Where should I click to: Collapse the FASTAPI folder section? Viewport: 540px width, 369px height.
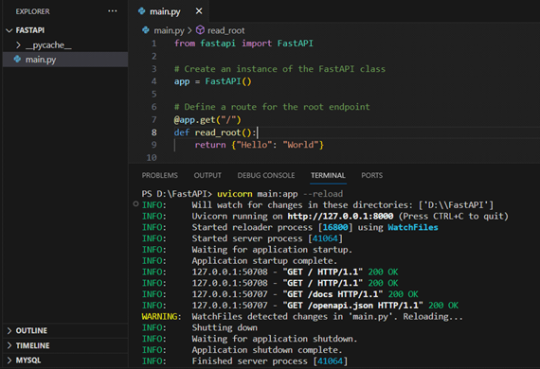(x=9, y=30)
